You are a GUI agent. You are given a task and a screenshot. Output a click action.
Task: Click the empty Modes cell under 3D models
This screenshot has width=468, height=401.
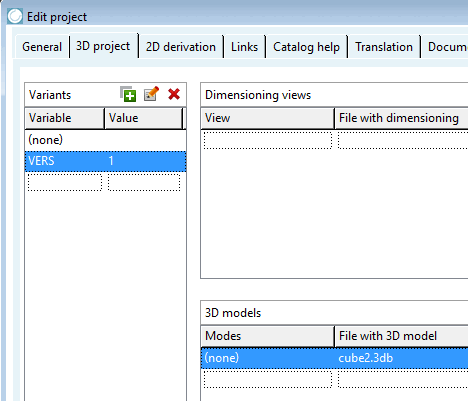pyautogui.click(x=268, y=379)
